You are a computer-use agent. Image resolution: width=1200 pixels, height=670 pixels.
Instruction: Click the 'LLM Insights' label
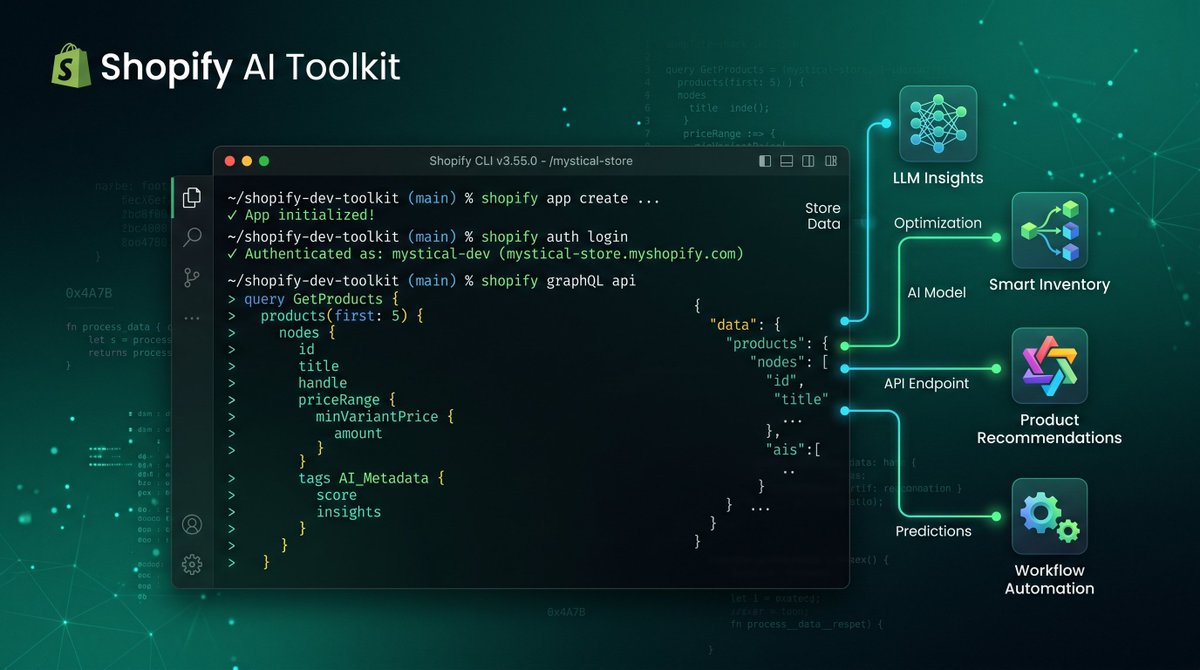coord(938,178)
